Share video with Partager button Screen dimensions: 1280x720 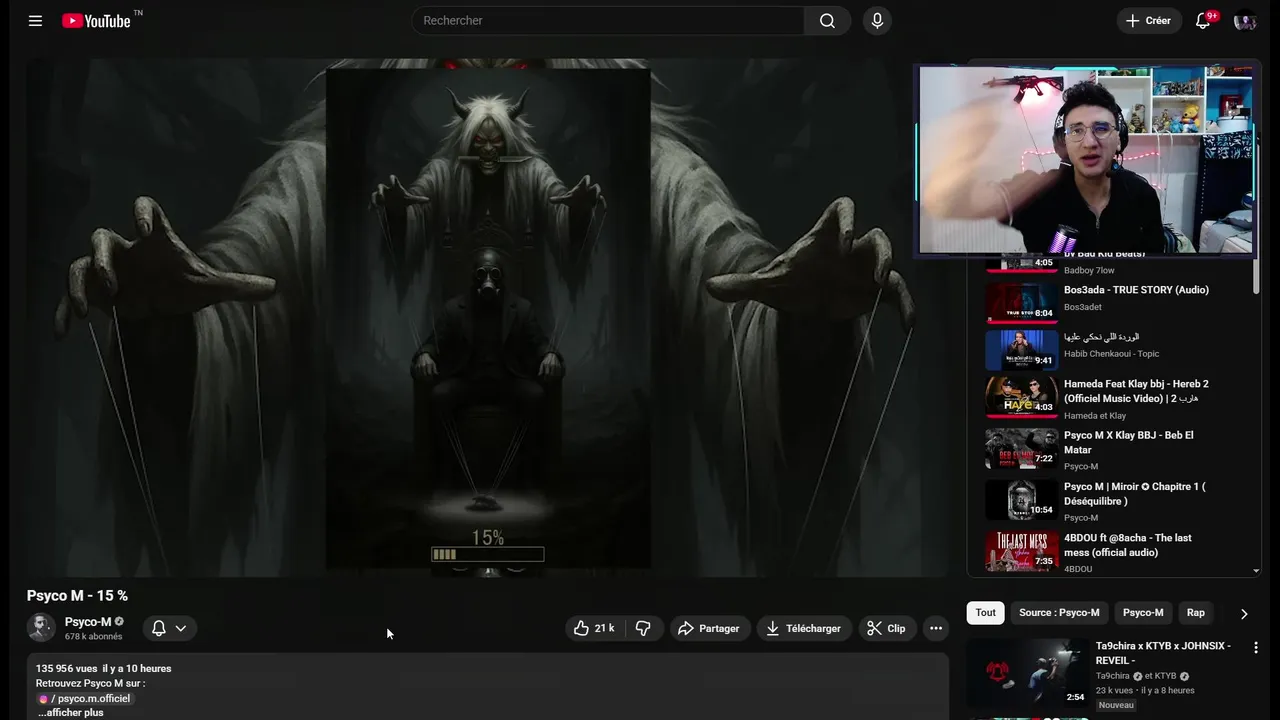[709, 628]
